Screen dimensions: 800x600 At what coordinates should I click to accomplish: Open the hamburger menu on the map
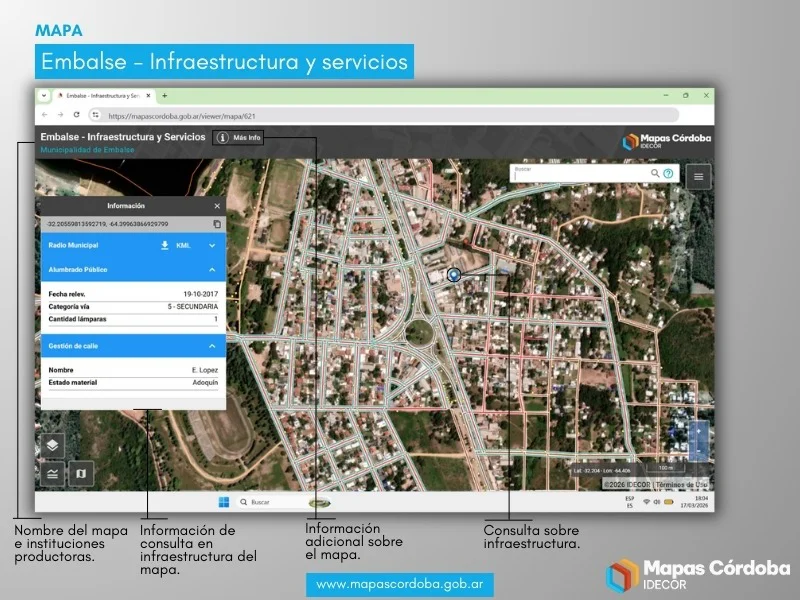point(698,176)
